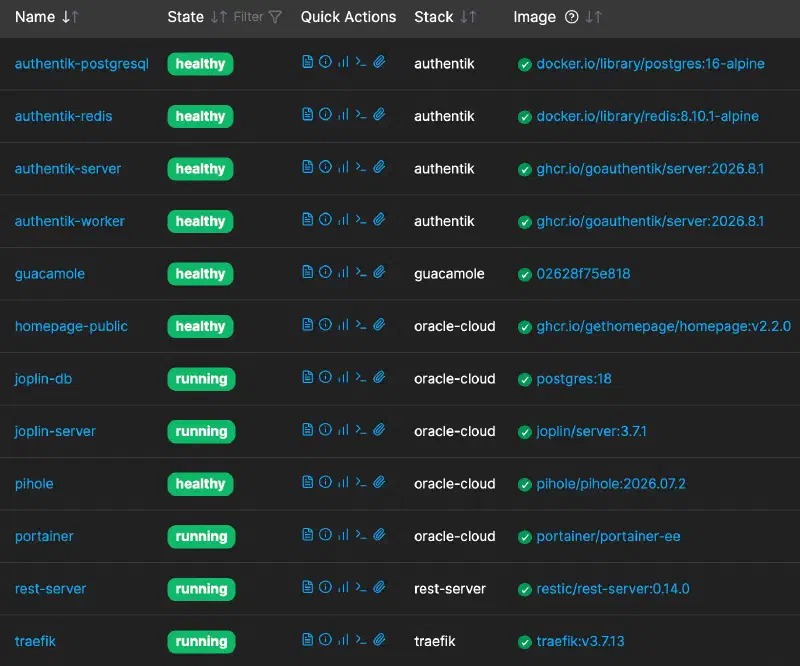Open exec console for traefik
Screen dimensions: 800x666
click(x=361, y=639)
